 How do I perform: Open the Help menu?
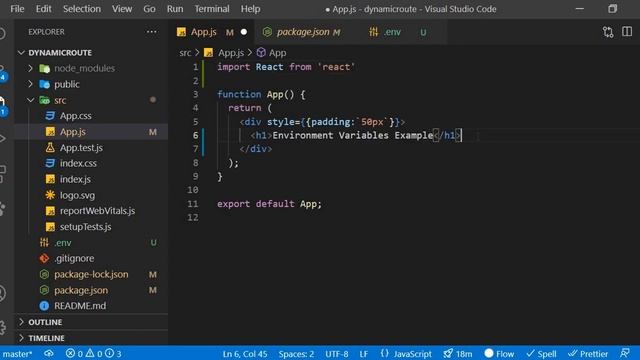(250, 9)
